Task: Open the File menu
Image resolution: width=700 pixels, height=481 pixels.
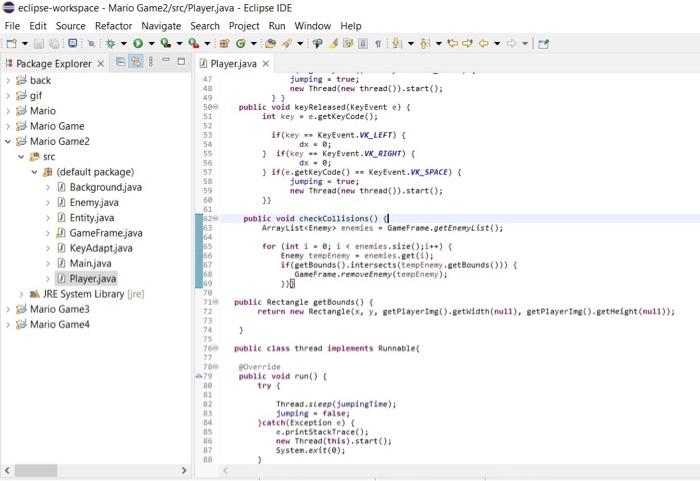Action: pos(12,26)
